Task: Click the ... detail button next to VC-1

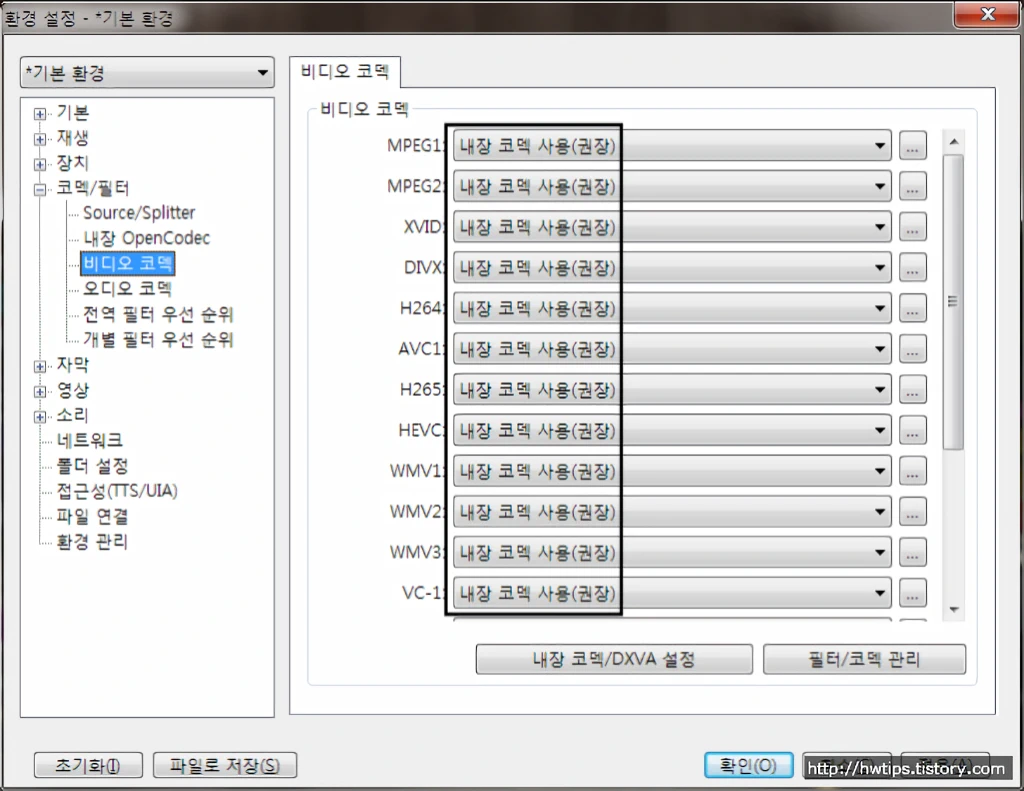Action: coord(912,593)
